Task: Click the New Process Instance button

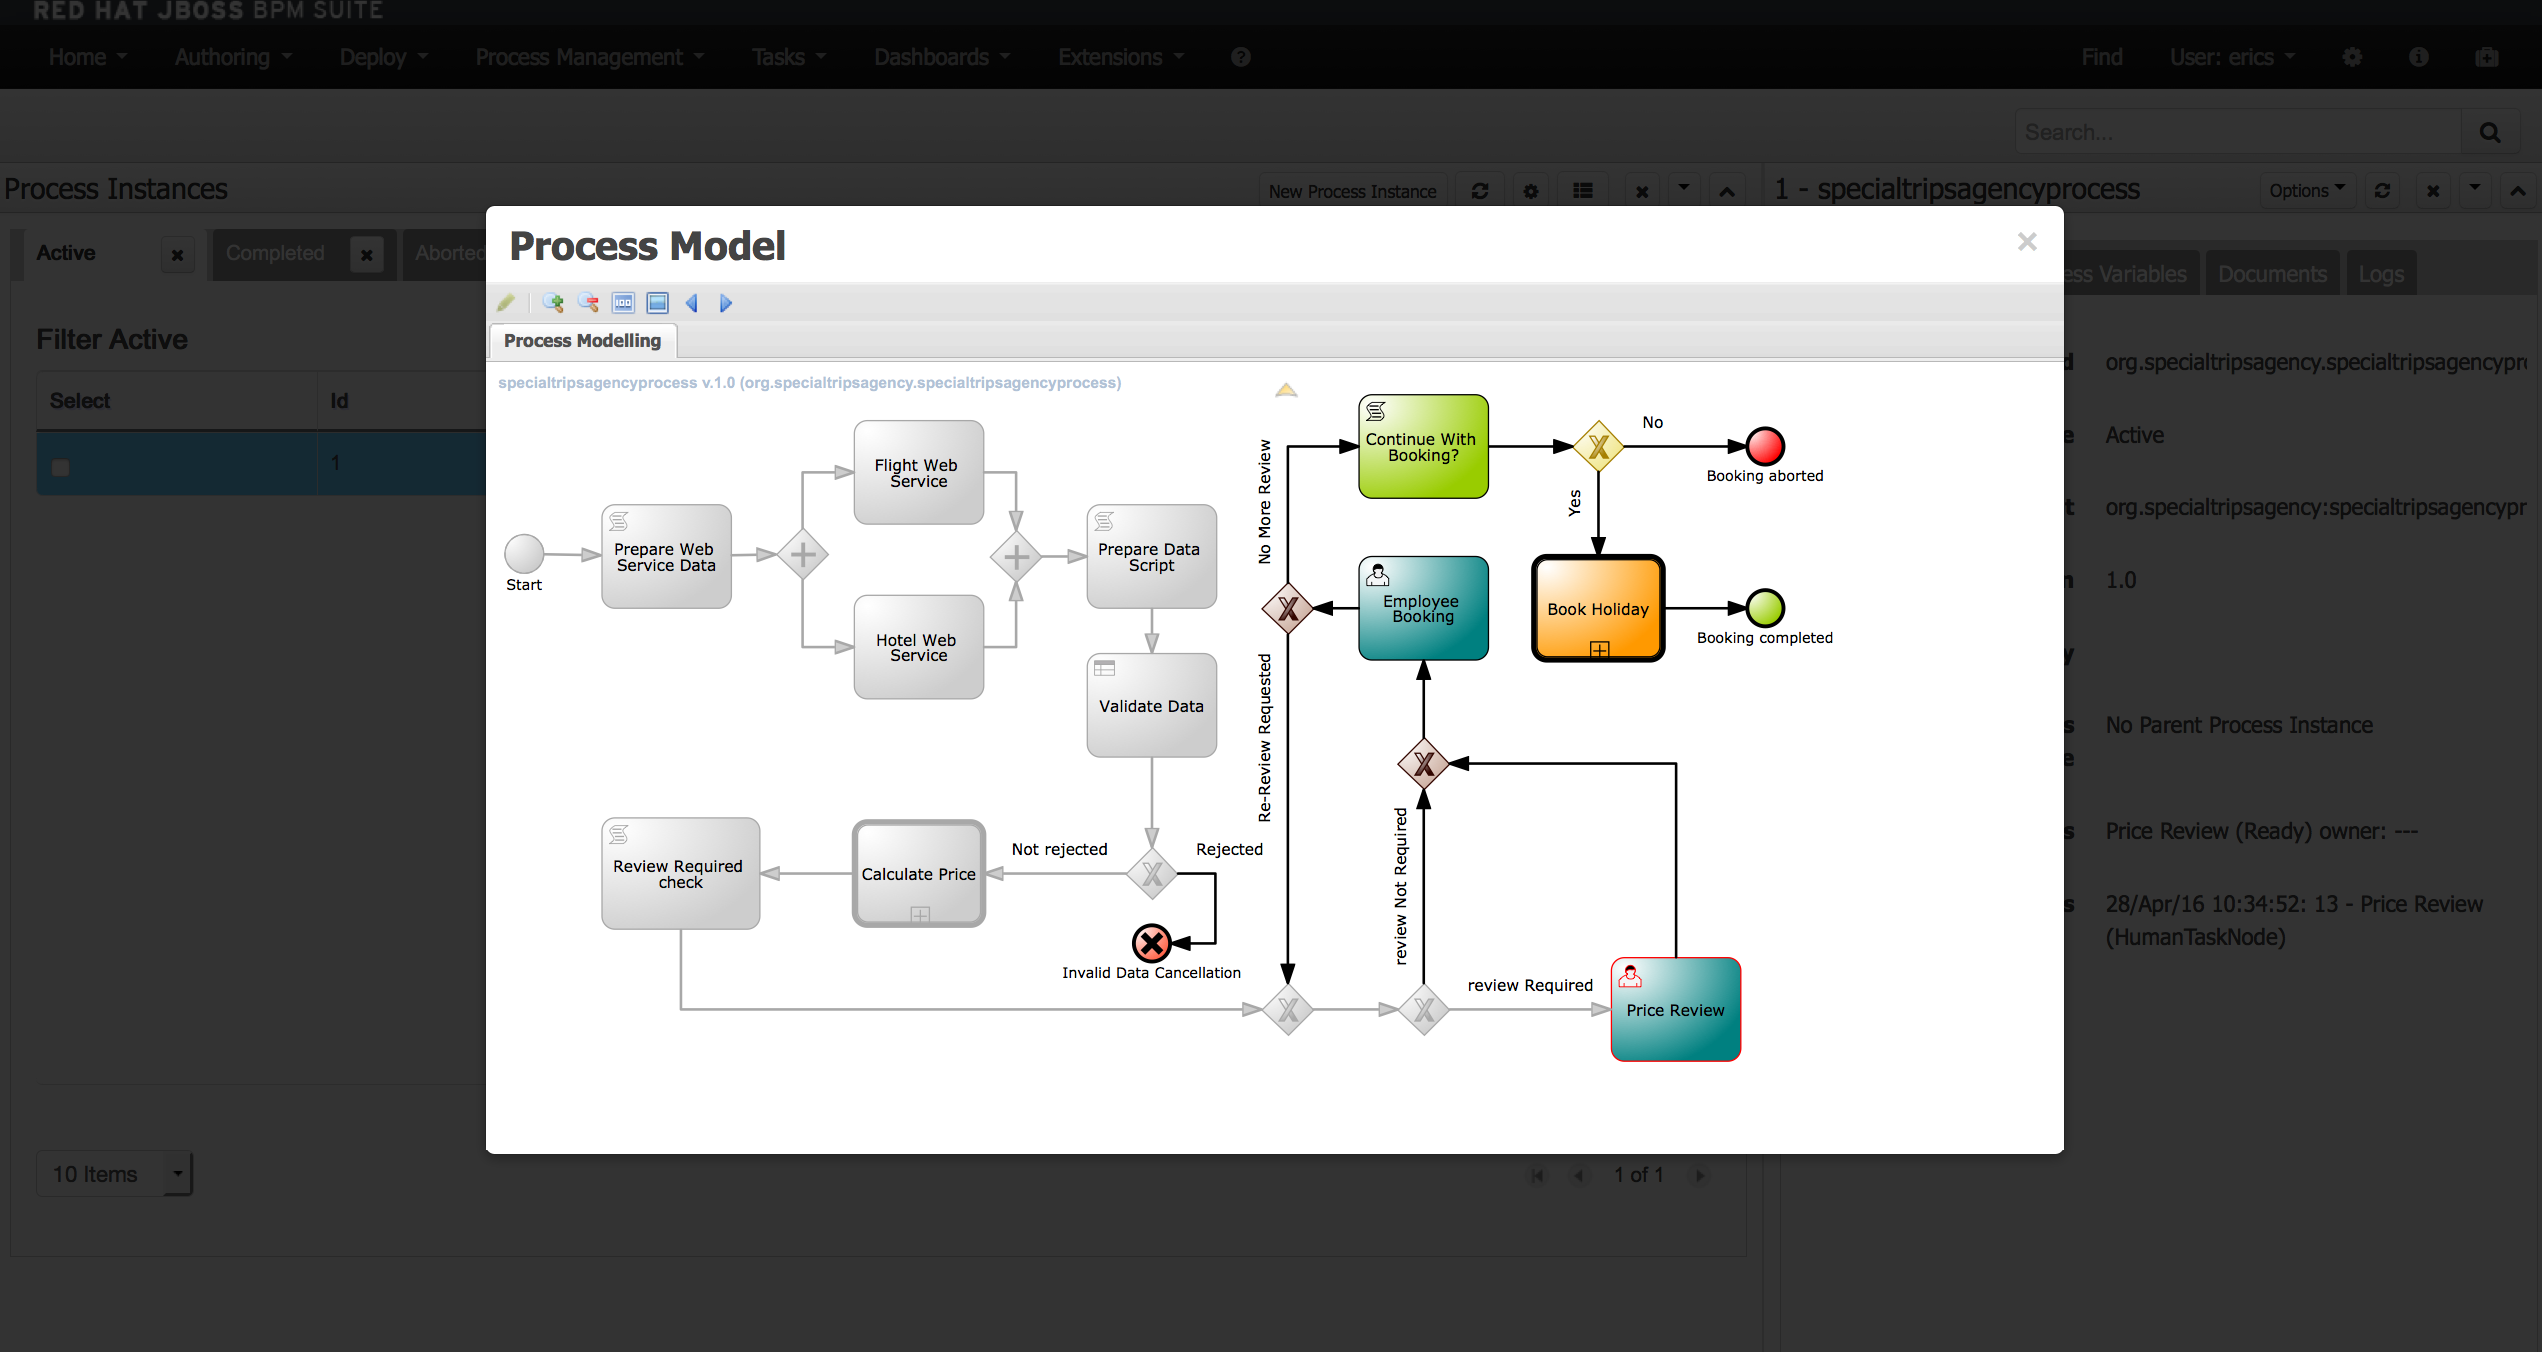Action: 1352,191
